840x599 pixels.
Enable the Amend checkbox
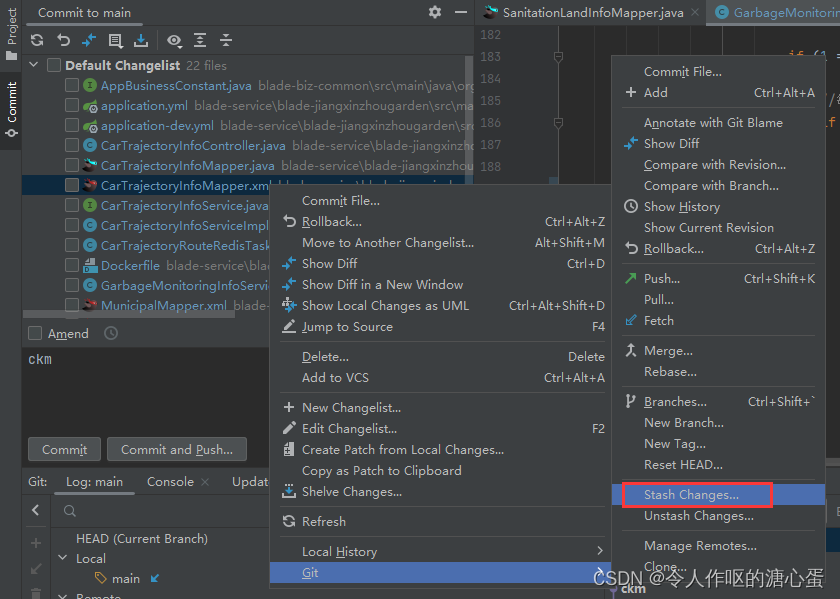(35, 333)
